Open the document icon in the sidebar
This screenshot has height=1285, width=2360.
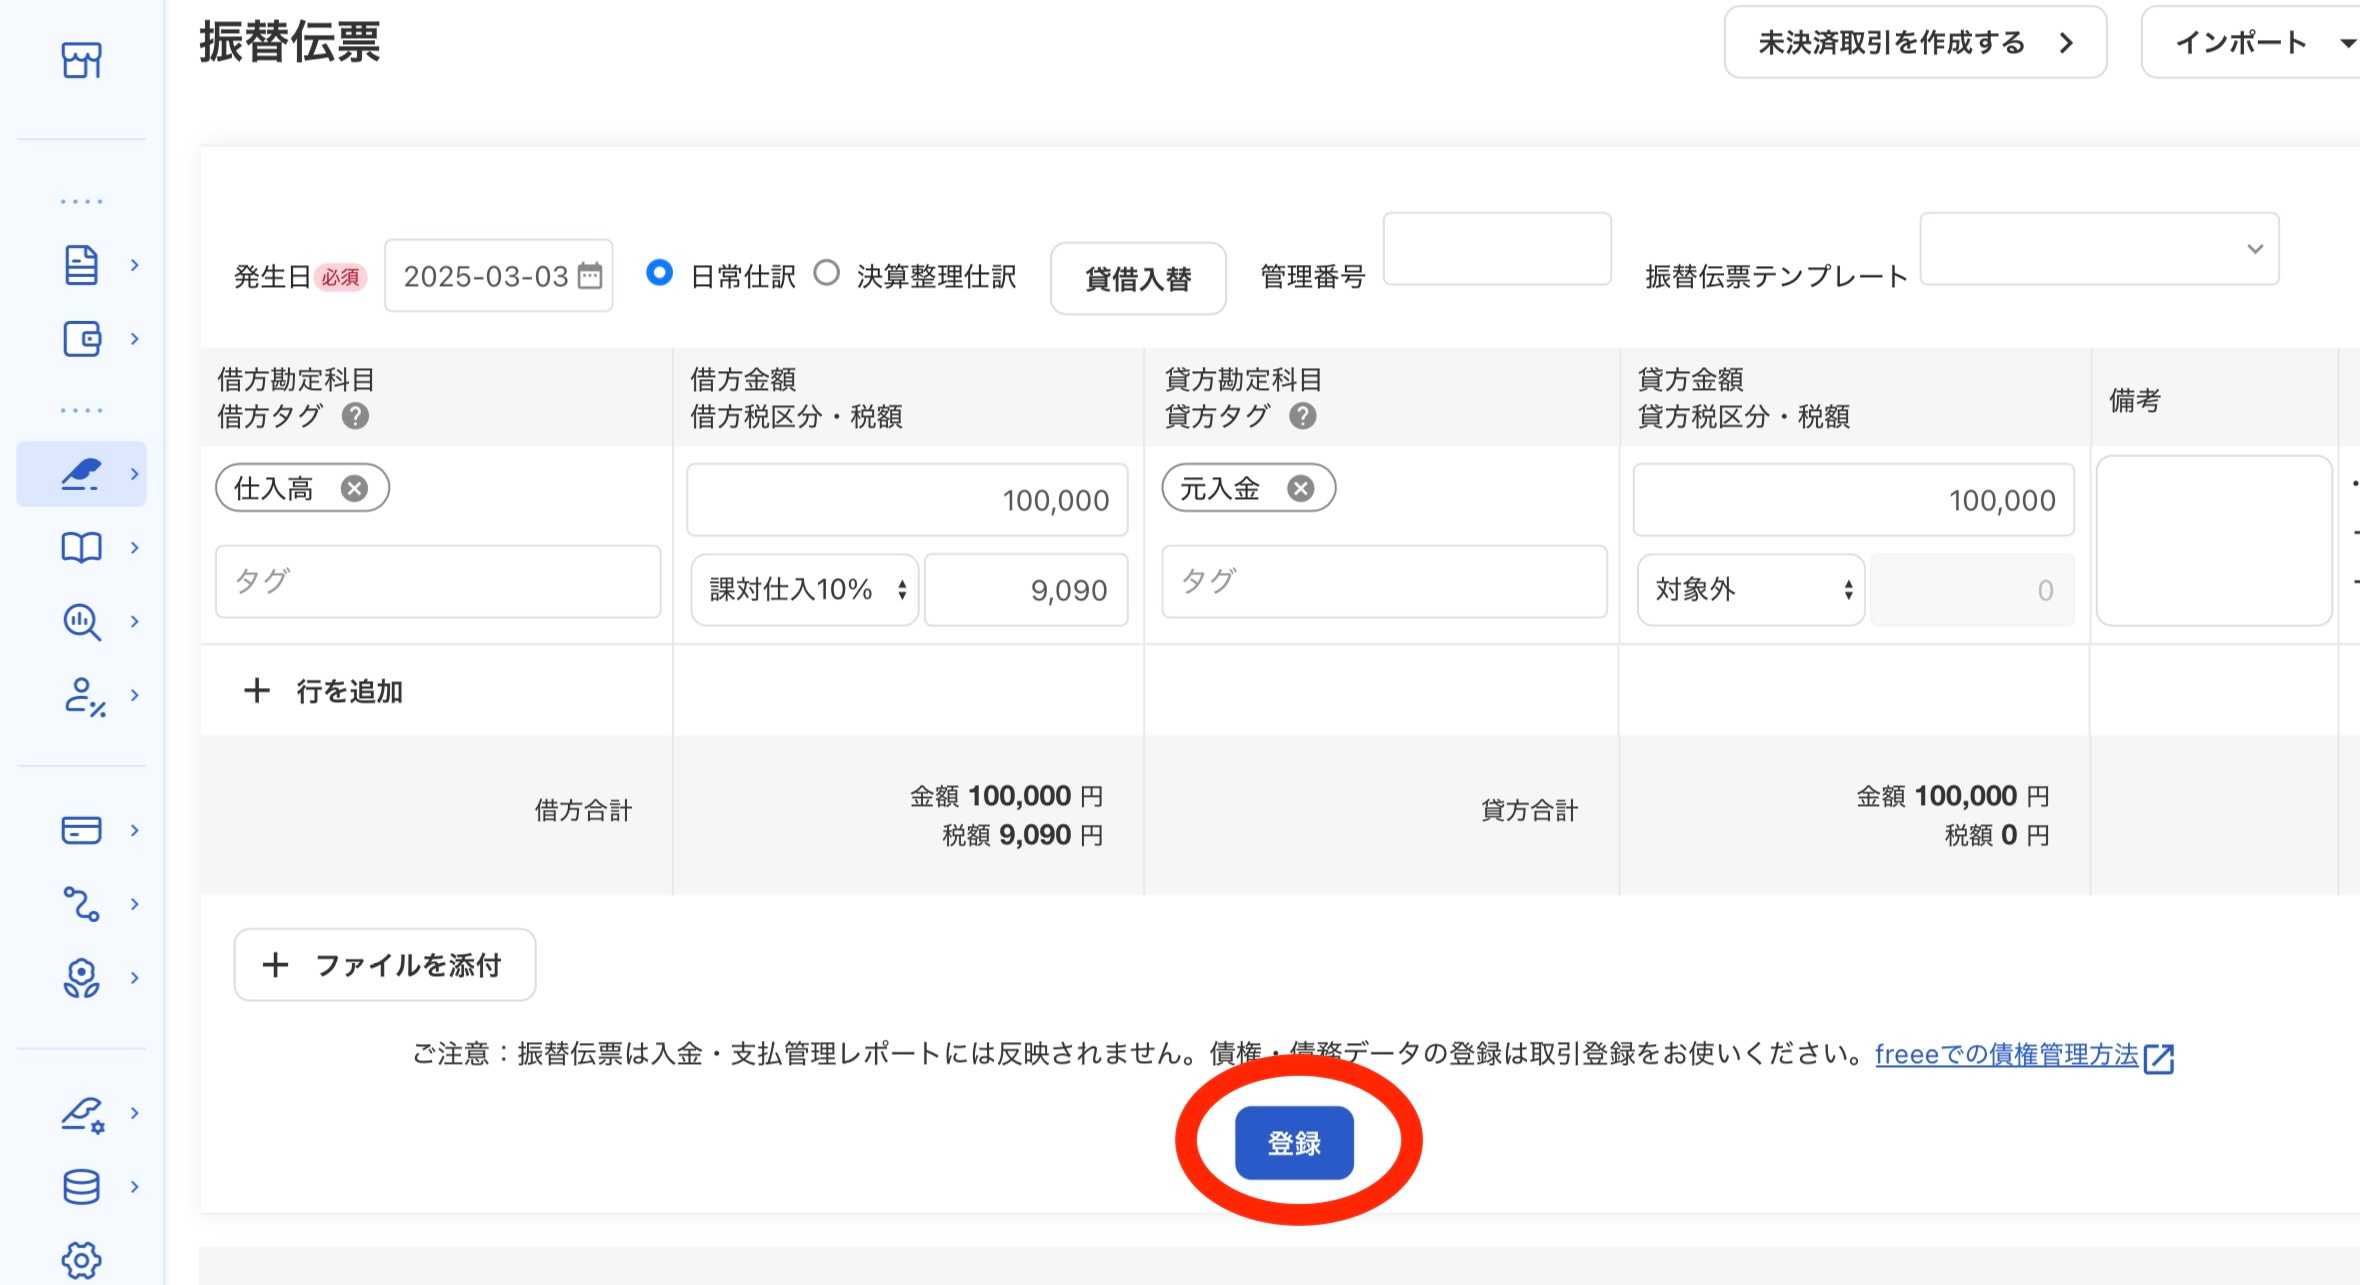click(81, 265)
